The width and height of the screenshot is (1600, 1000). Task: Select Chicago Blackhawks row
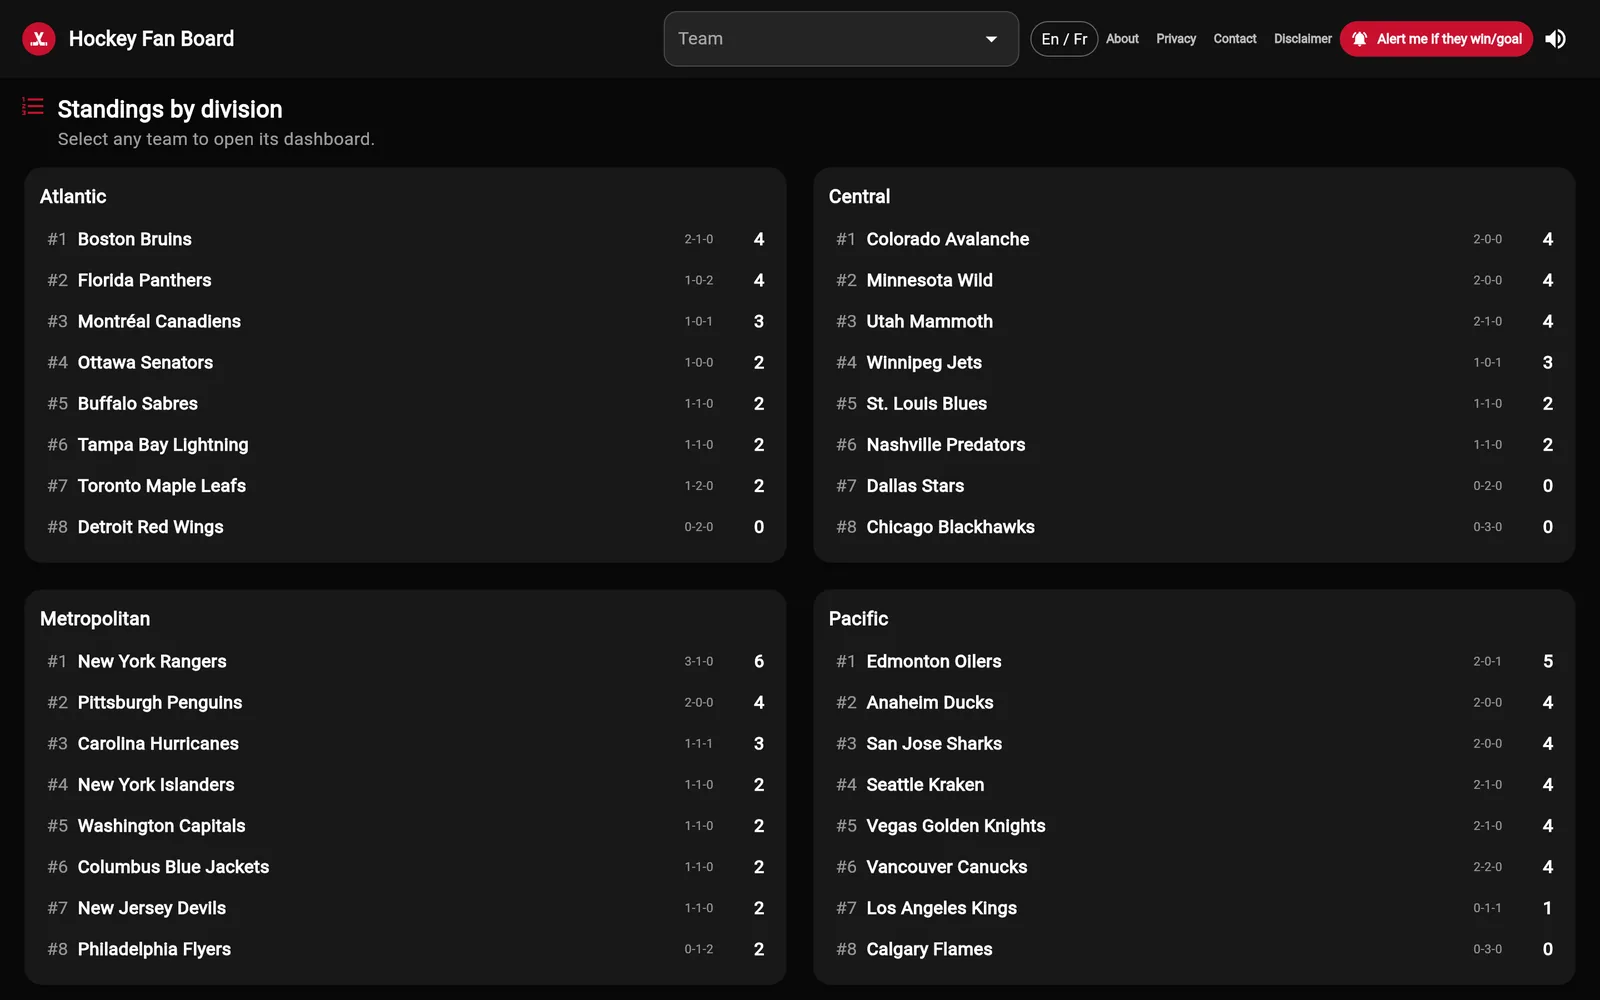[1194, 526]
